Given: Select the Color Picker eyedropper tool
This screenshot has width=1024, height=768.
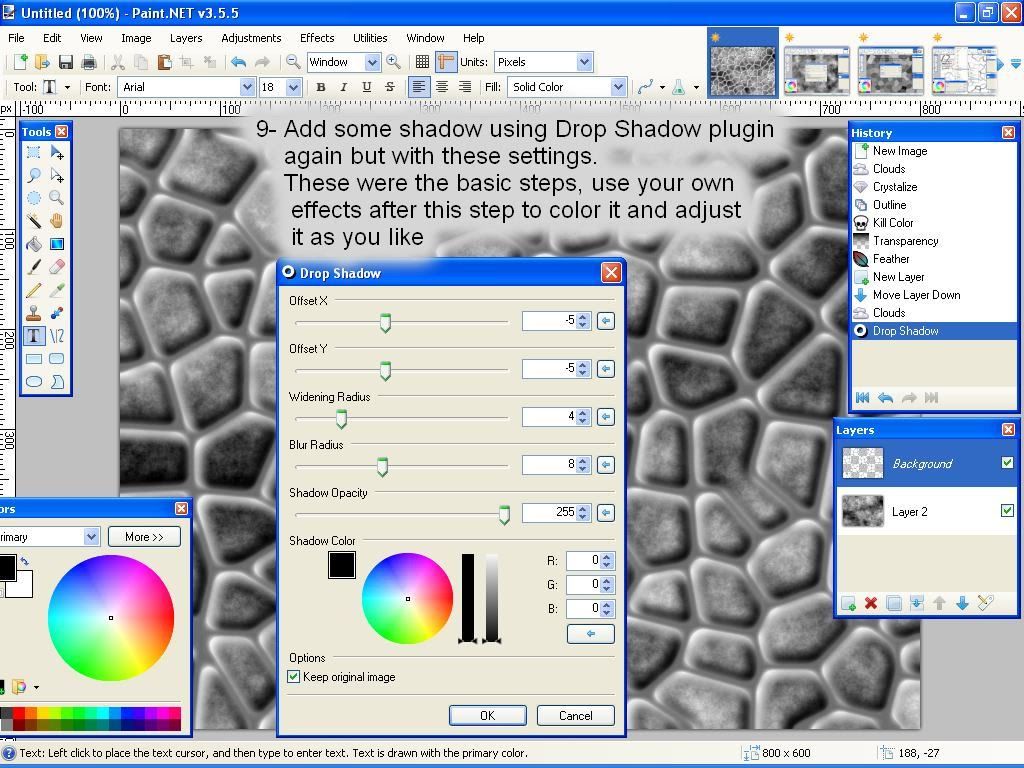Looking at the screenshot, I should [57, 290].
